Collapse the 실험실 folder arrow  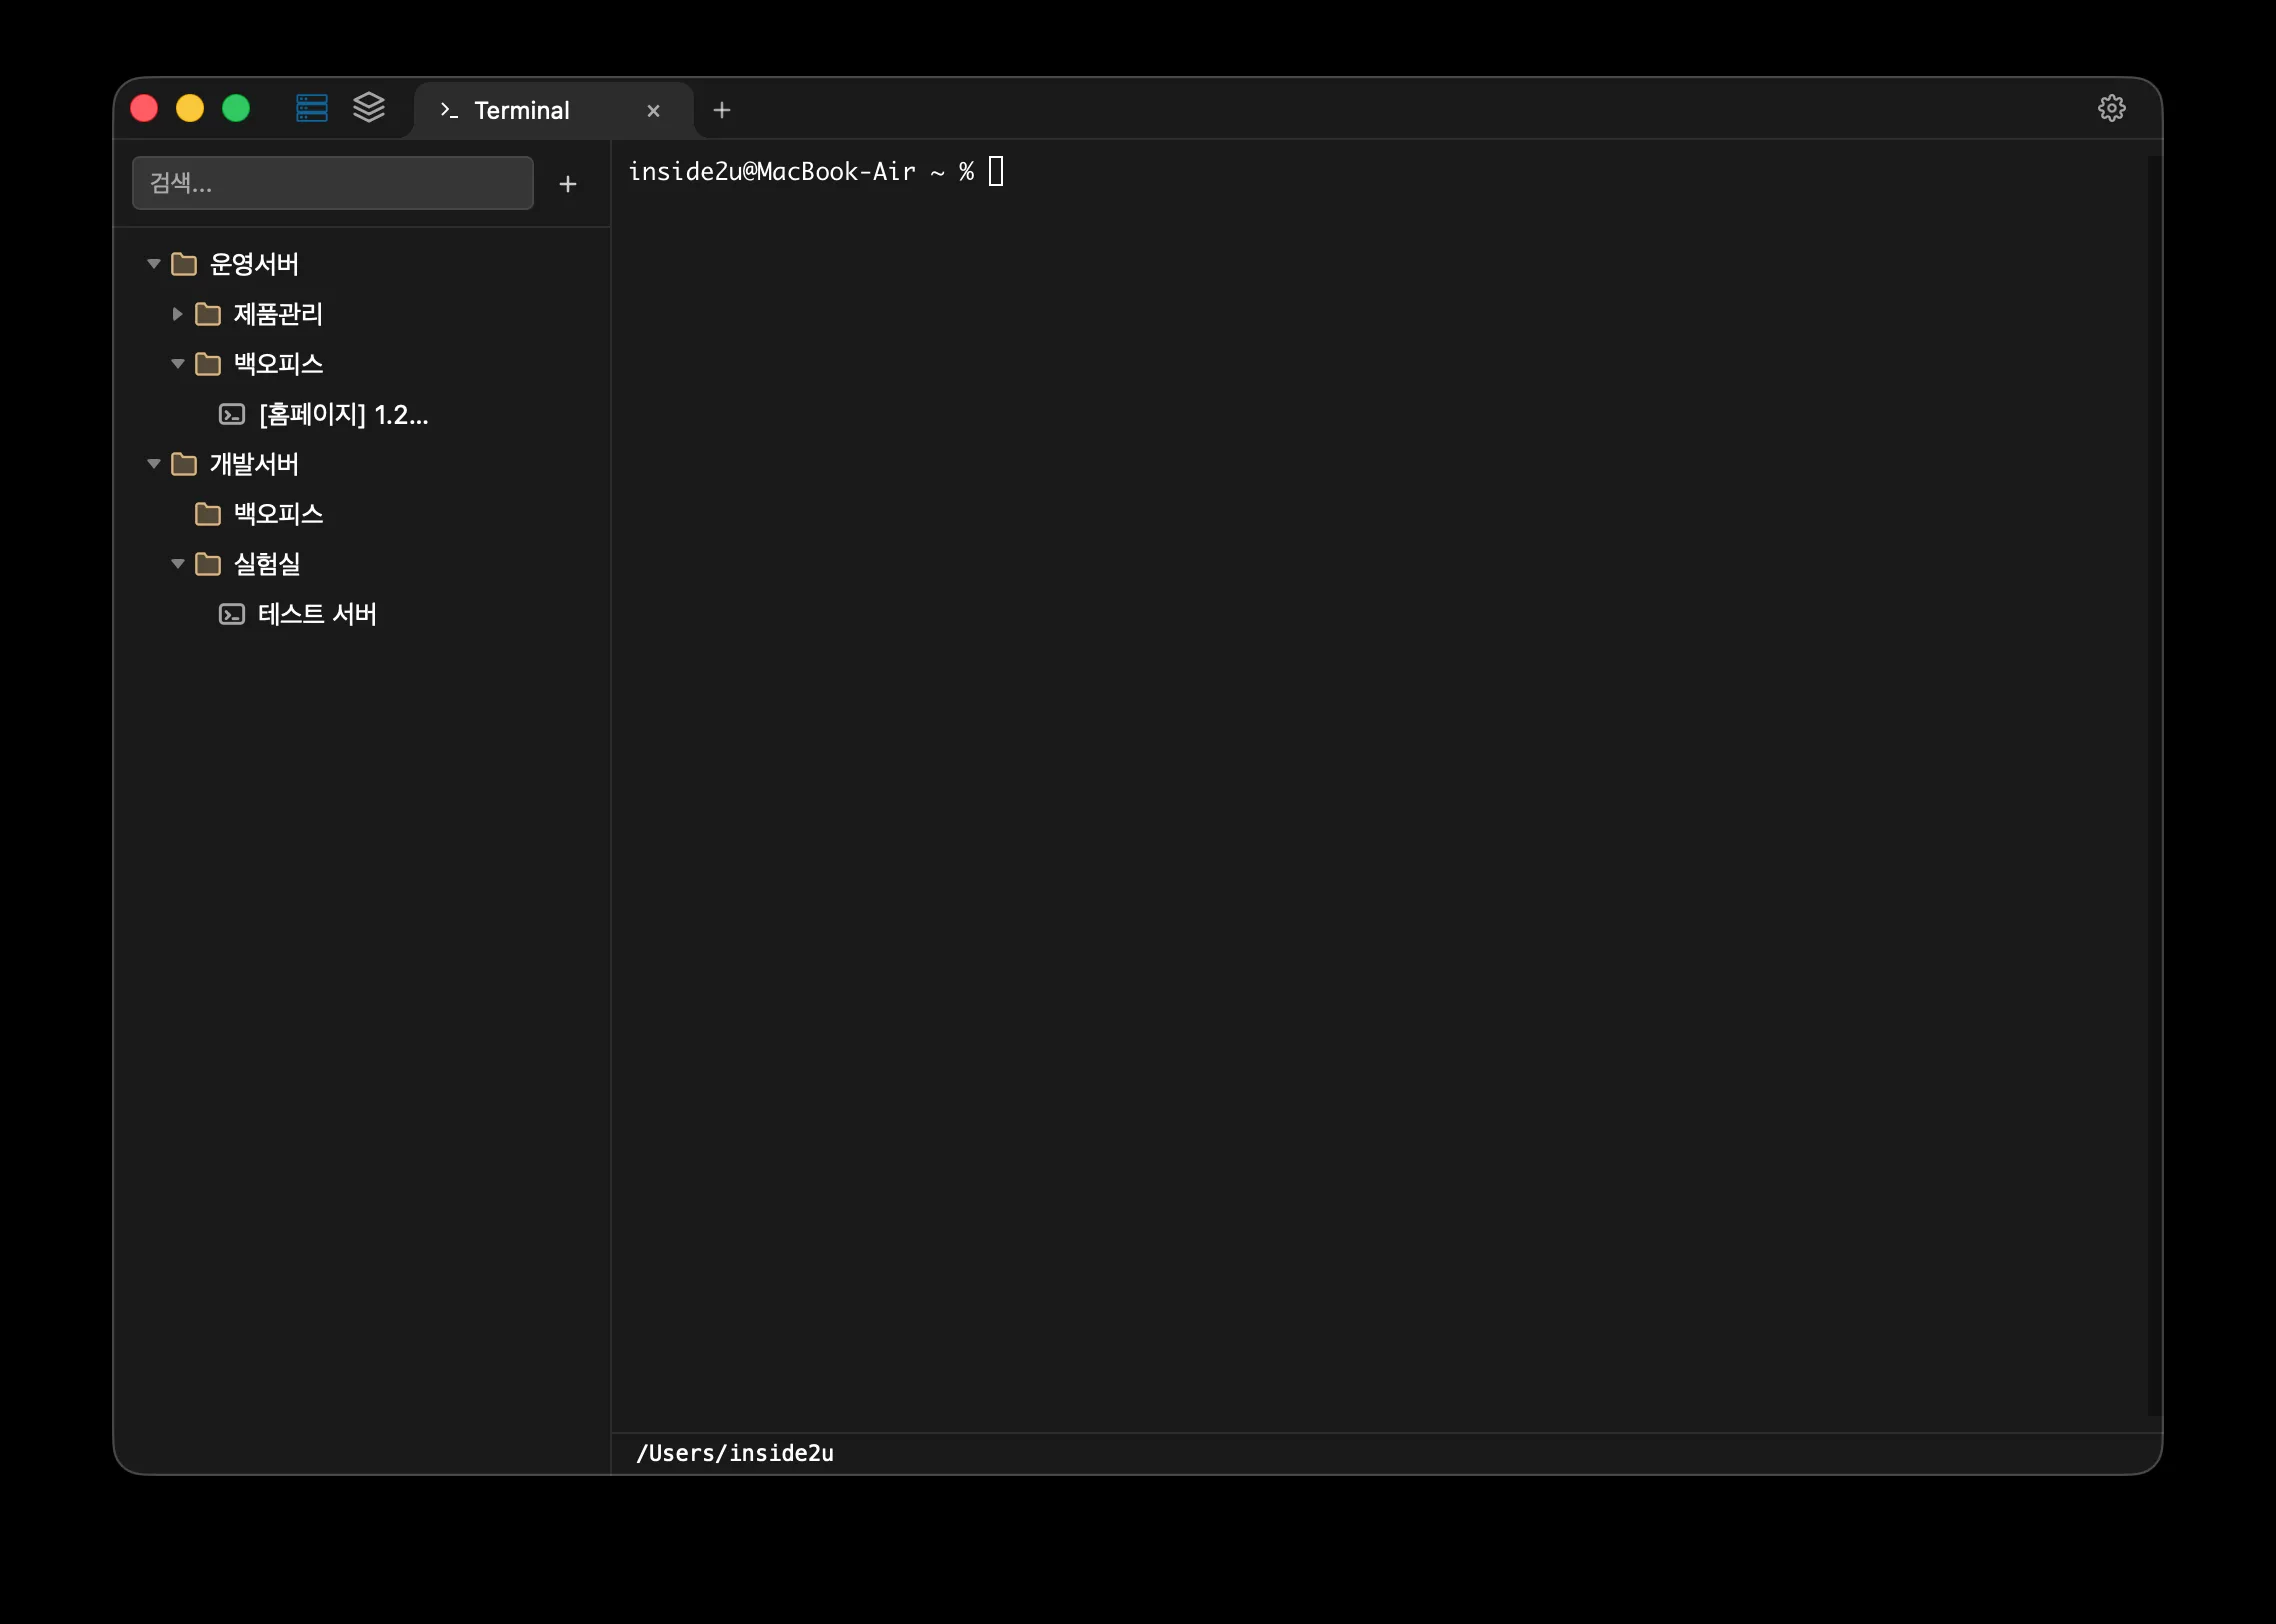tap(177, 564)
